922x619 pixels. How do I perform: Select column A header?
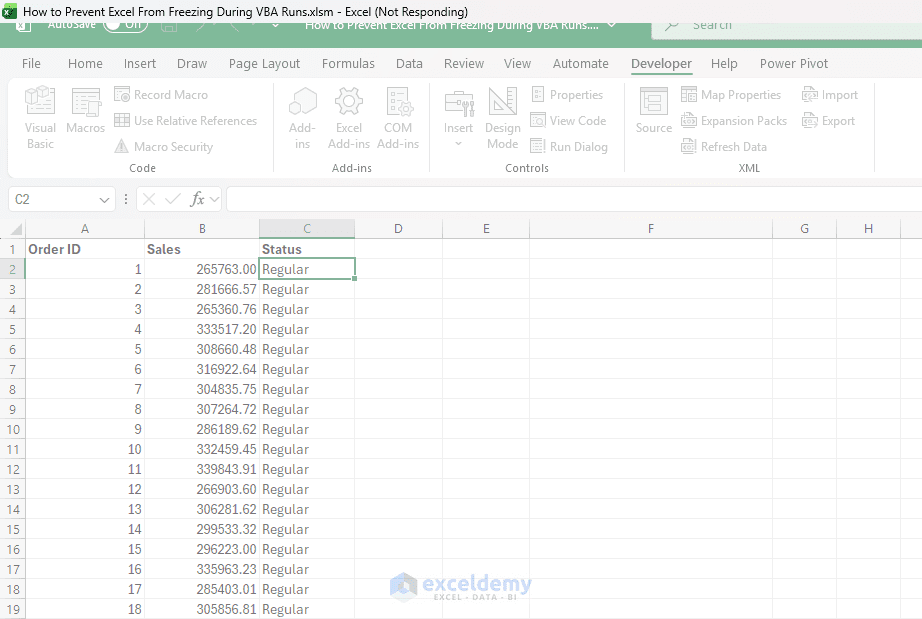pos(85,229)
